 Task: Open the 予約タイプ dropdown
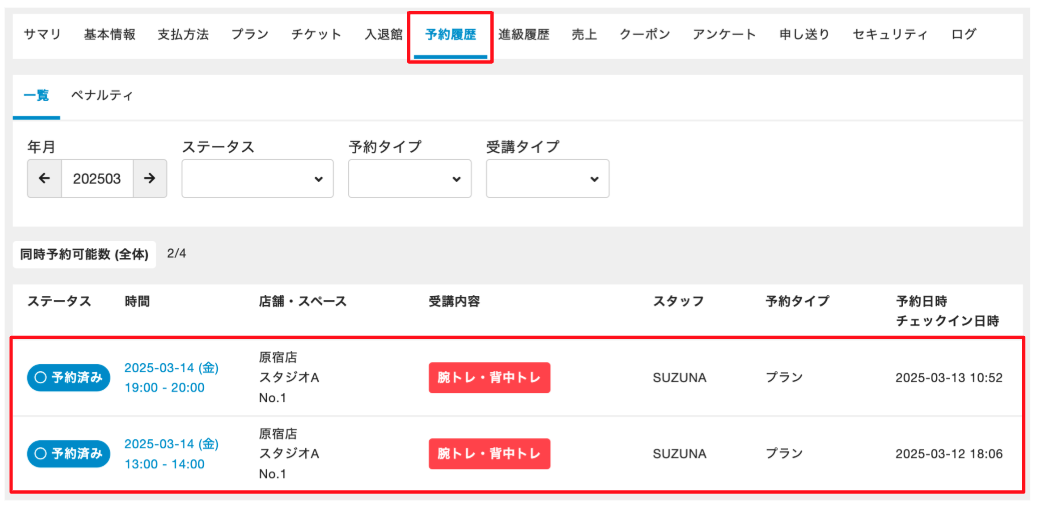click(x=409, y=179)
